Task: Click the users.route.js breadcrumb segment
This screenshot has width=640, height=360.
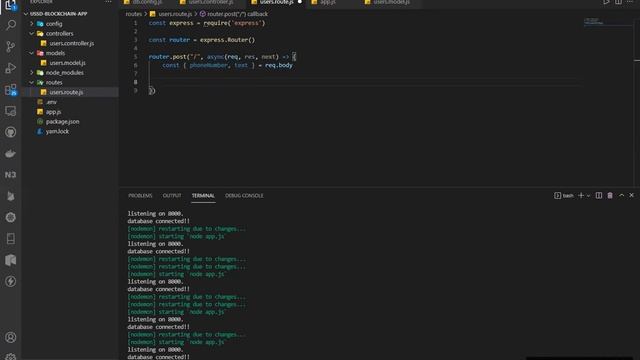Action: [x=175, y=14]
